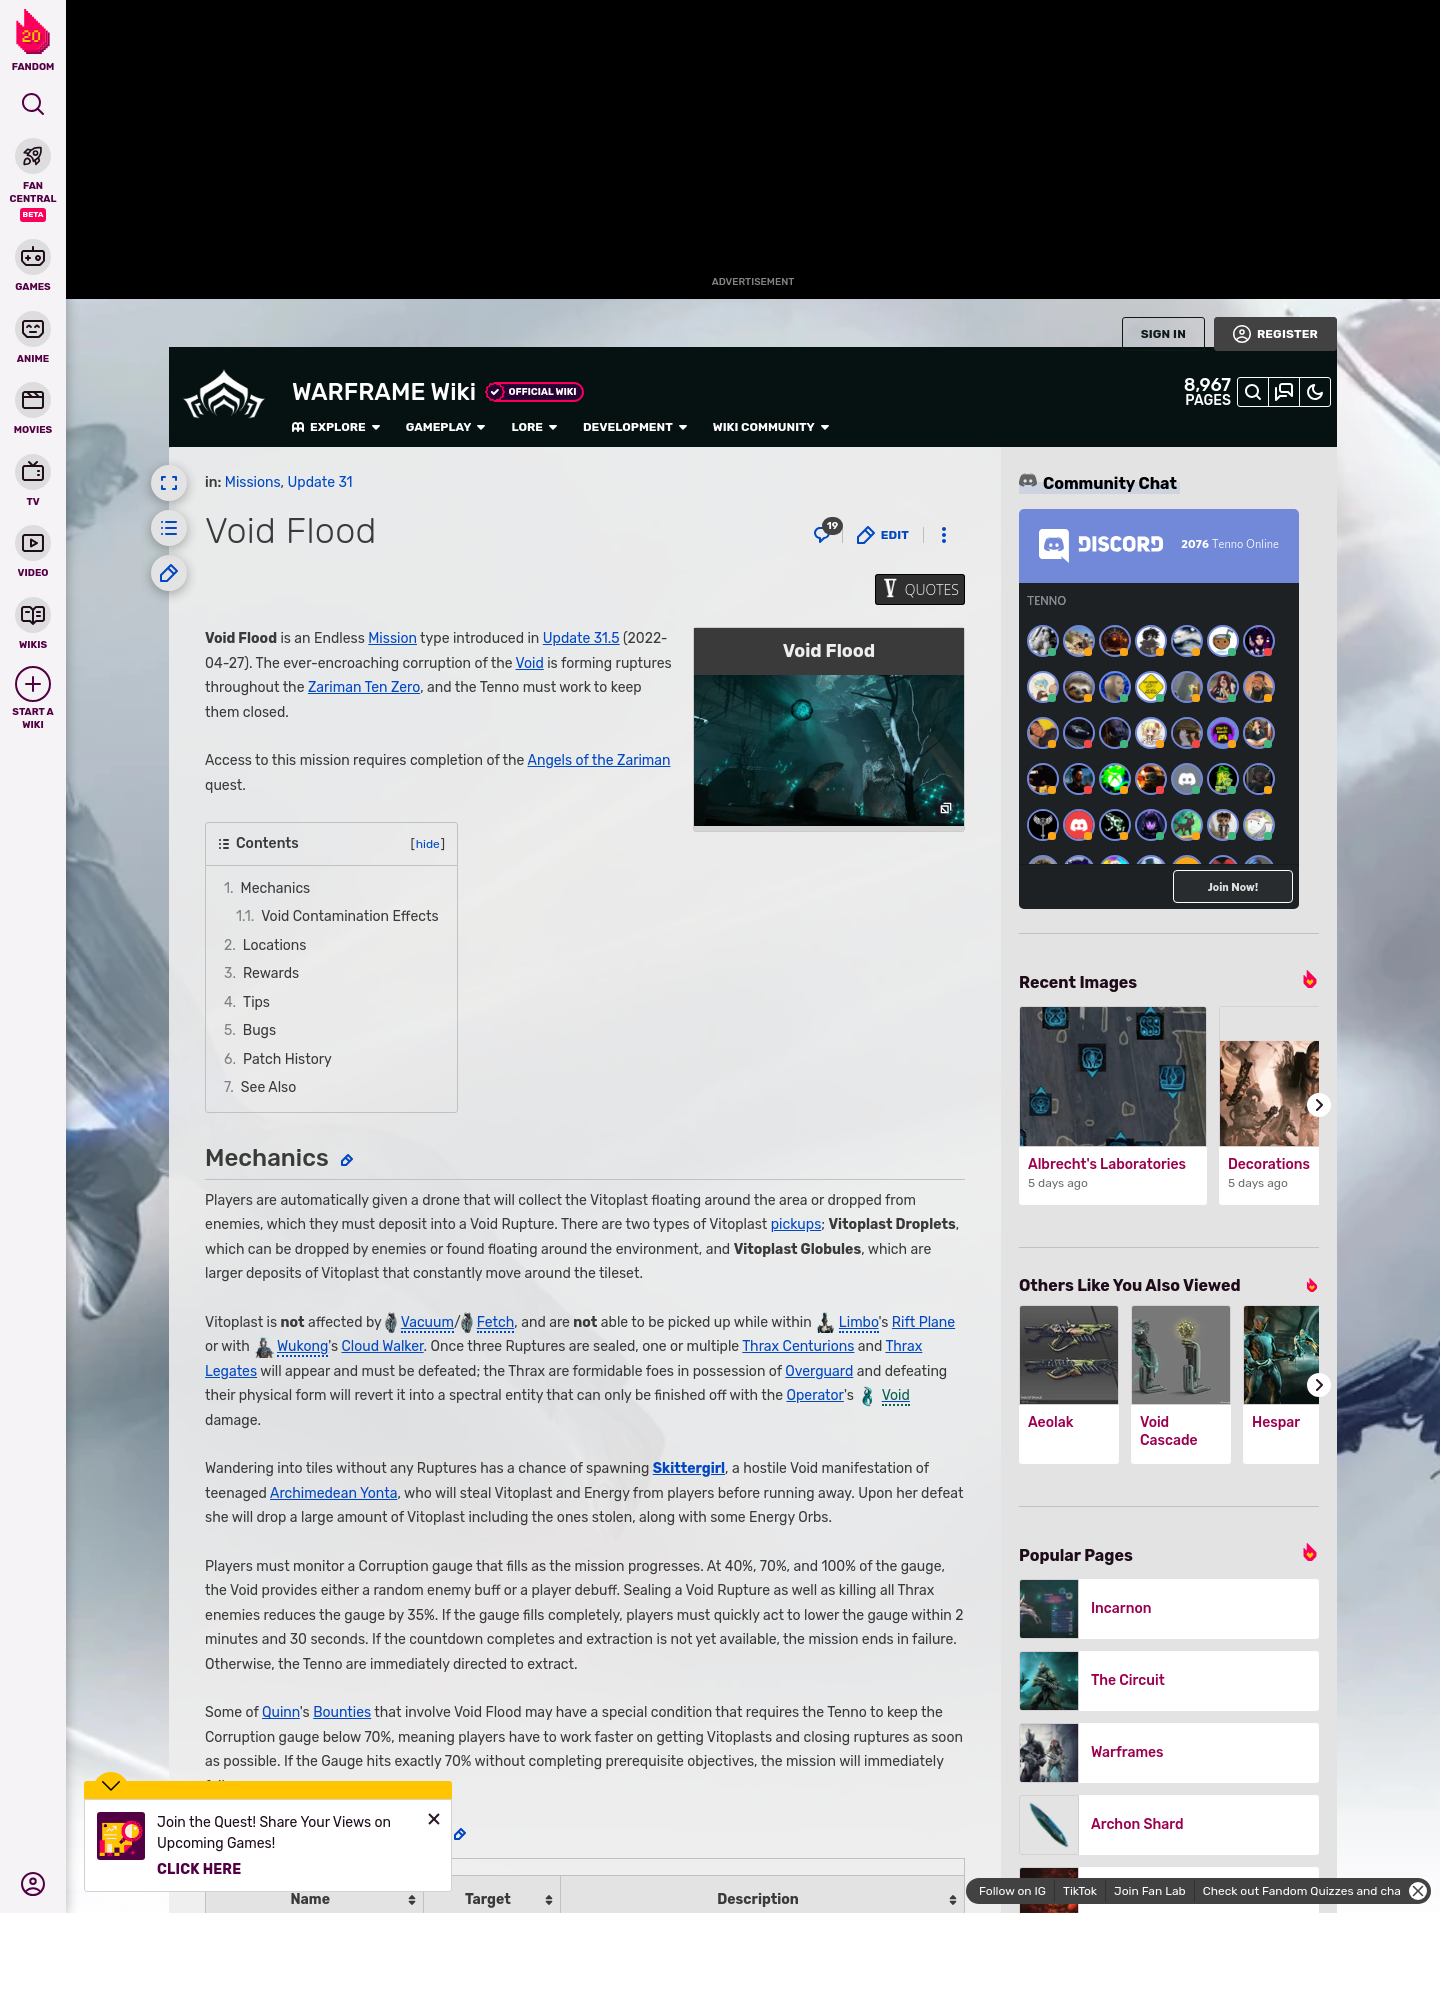Jump to Void Contamination Effects section
The height and width of the screenshot is (2000, 1440).
tap(350, 916)
